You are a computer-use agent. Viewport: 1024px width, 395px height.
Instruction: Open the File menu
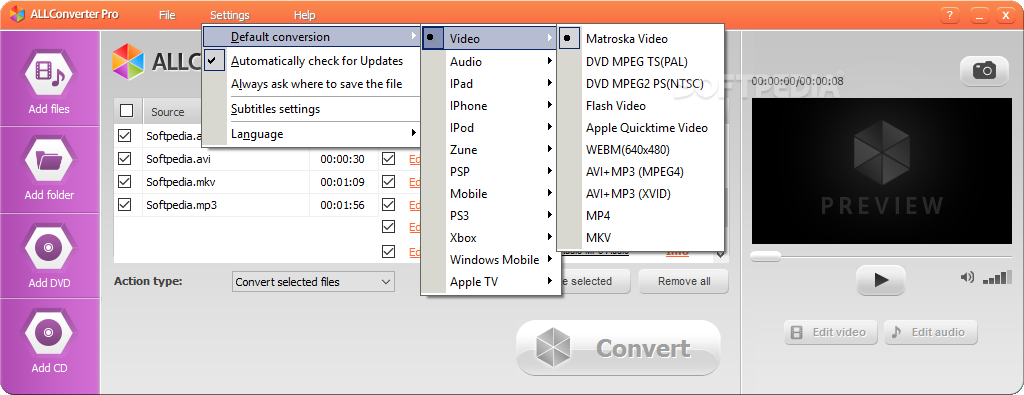tap(167, 15)
